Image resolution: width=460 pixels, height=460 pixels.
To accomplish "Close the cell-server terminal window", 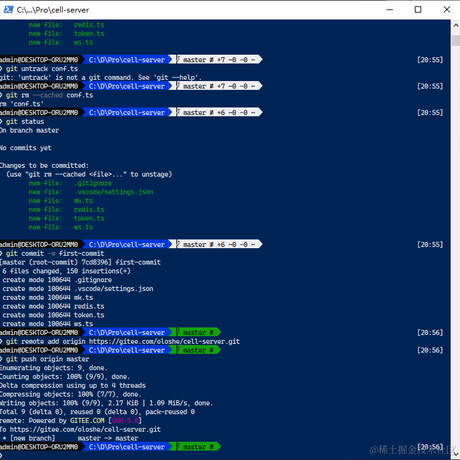I will 447,10.
